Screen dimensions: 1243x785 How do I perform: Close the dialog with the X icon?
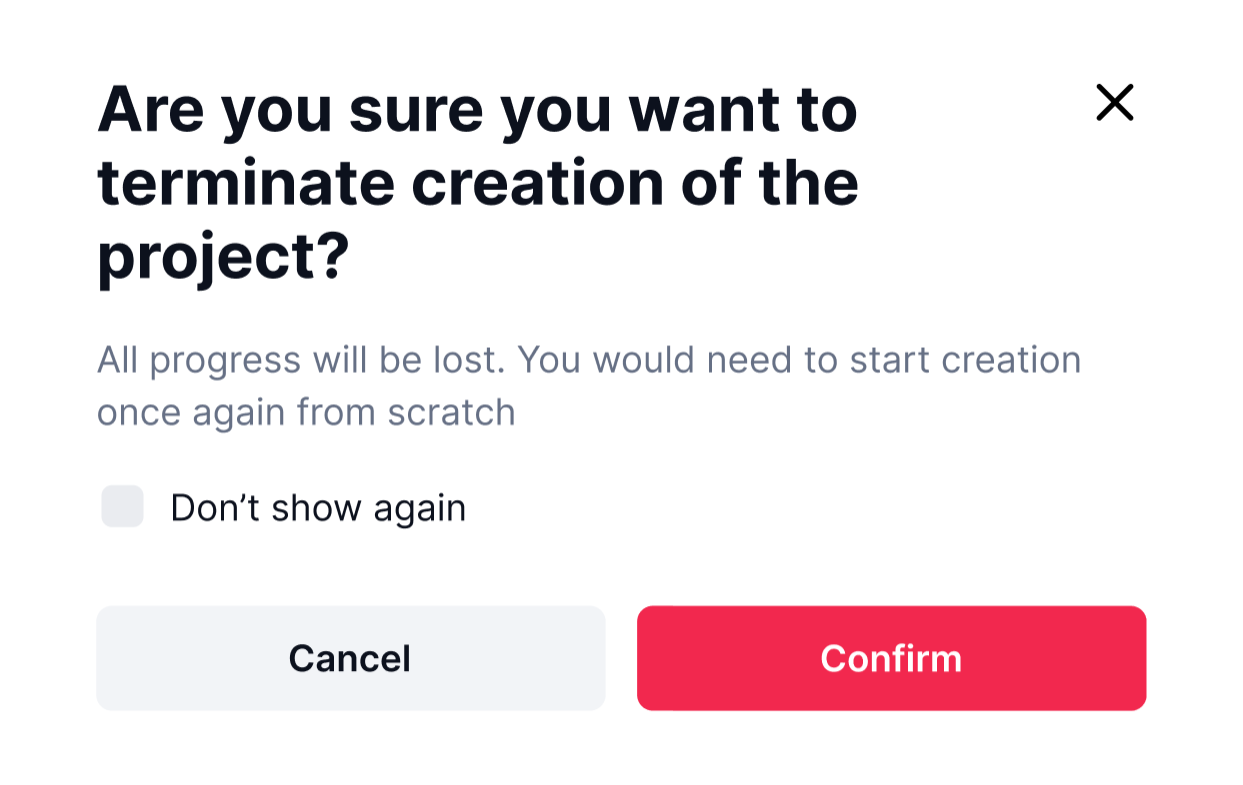pos(1114,102)
